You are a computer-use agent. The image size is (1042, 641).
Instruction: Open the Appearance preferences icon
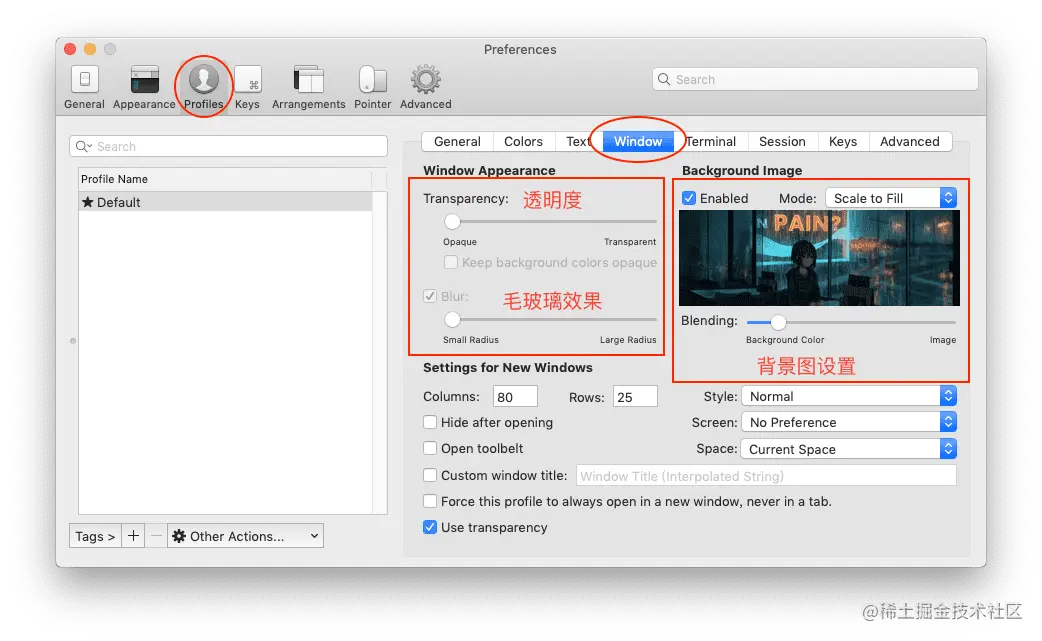point(144,80)
